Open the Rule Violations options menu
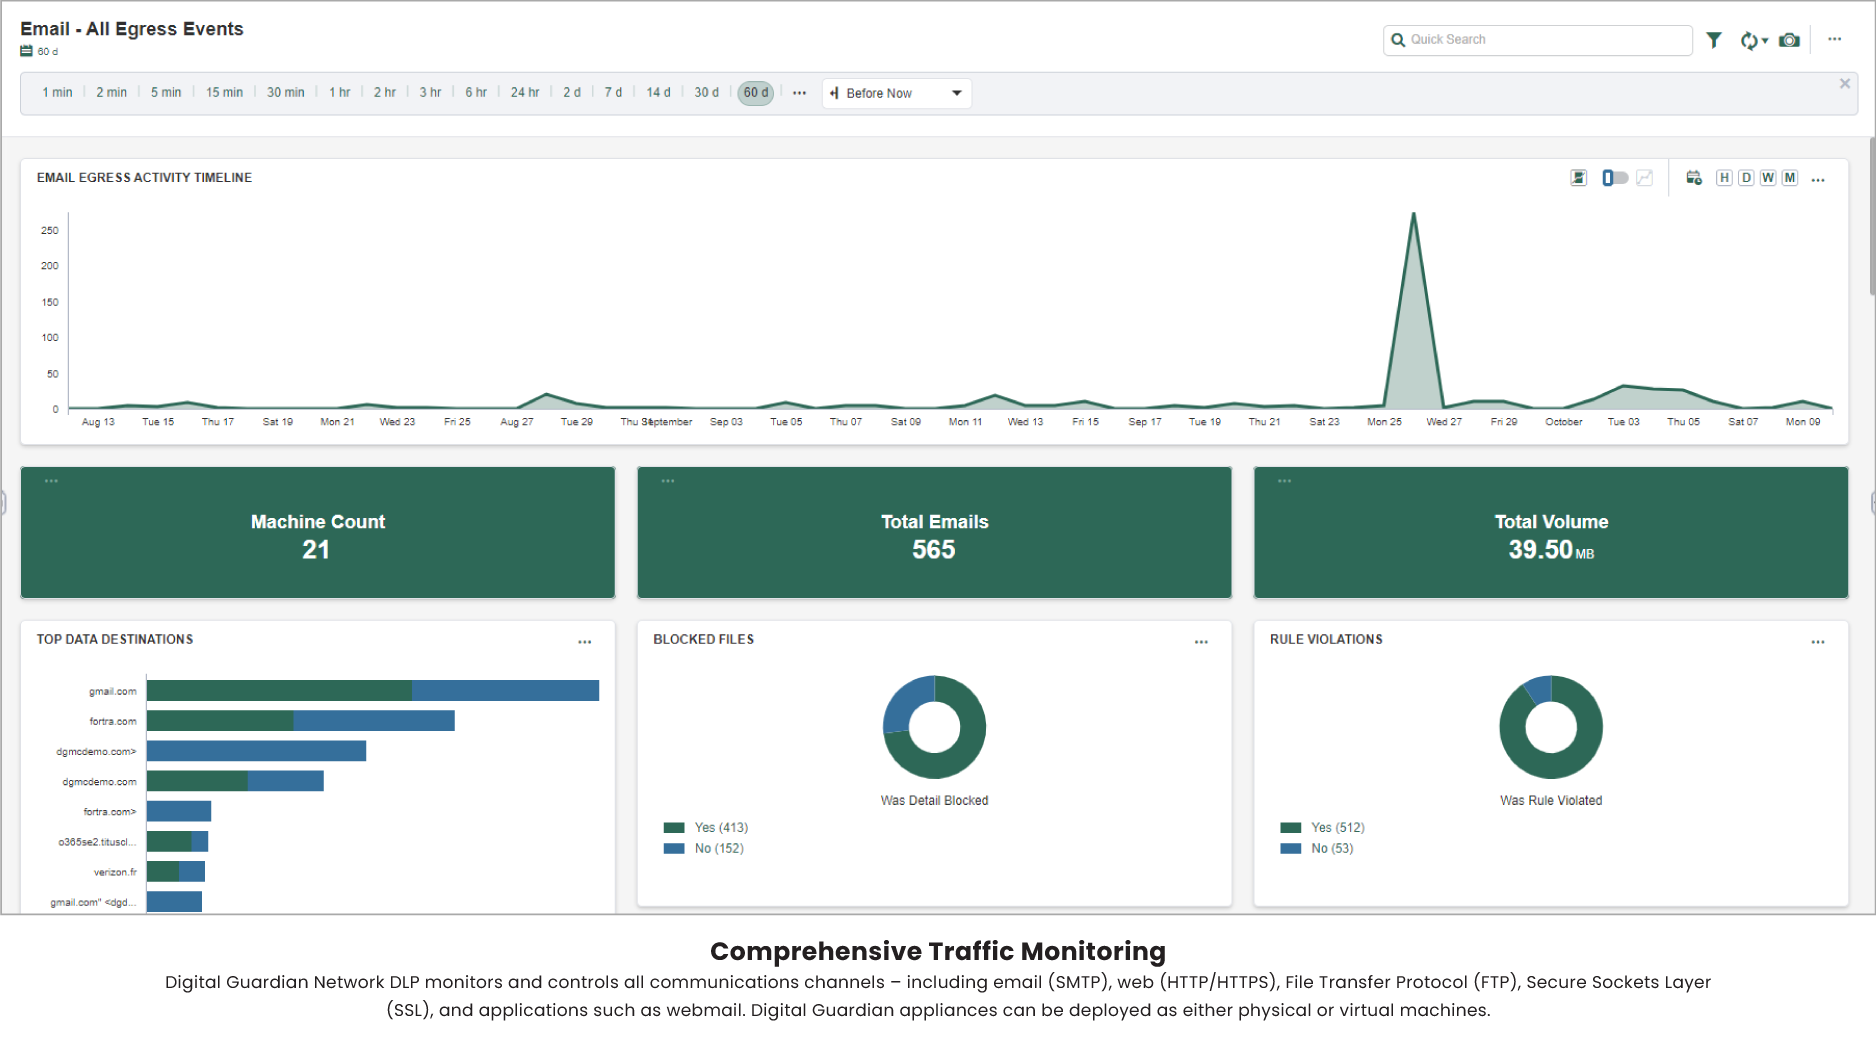Screen dimensions: 1876x1040 [1818, 642]
